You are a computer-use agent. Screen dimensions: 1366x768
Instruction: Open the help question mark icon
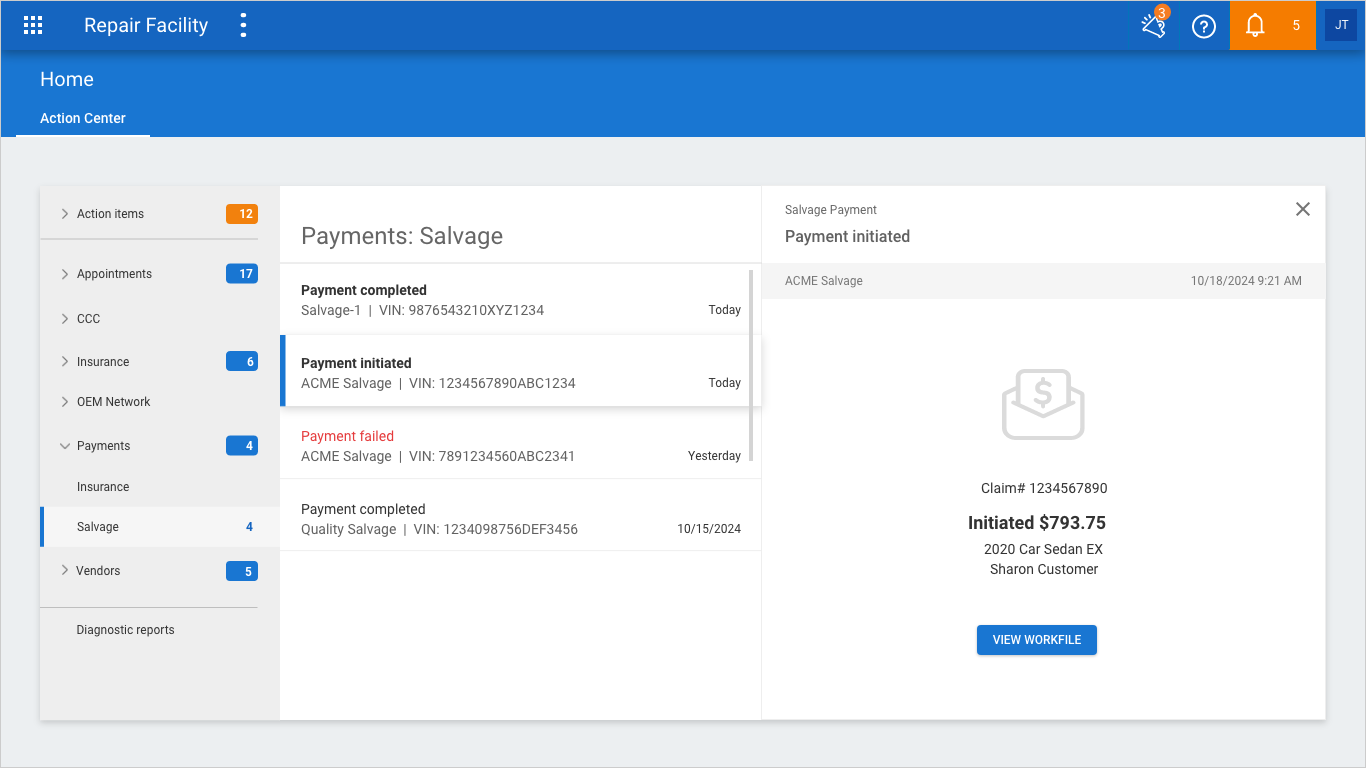click(x=1204, y=26)
